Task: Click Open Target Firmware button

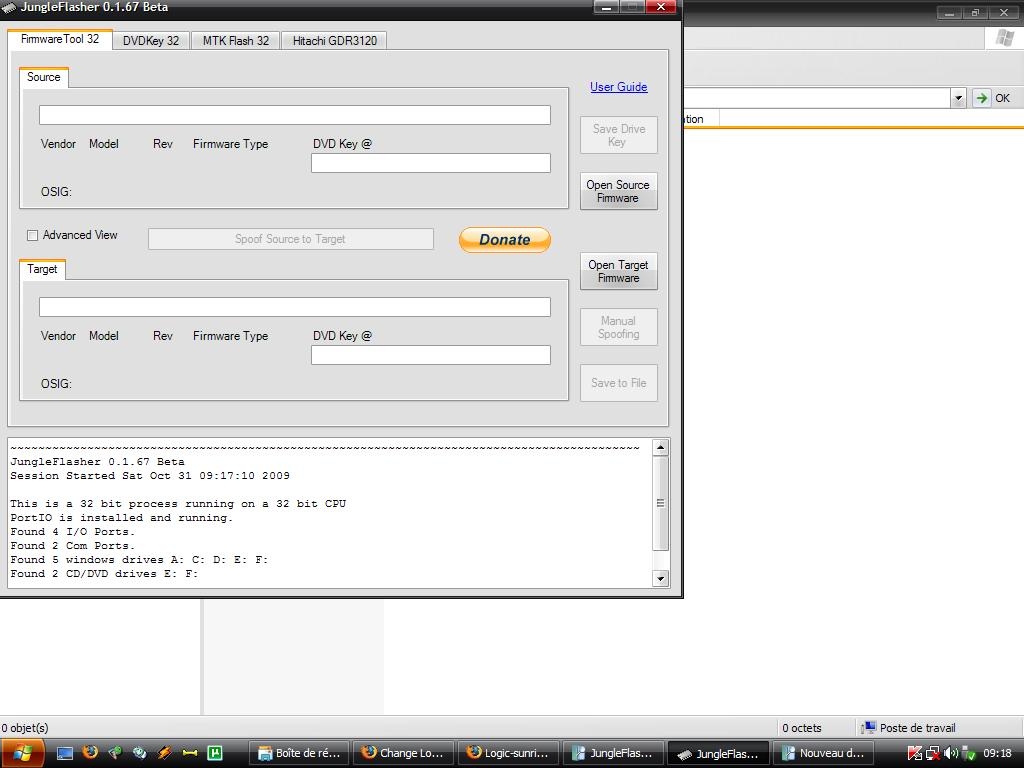Action: pos(618,271)
